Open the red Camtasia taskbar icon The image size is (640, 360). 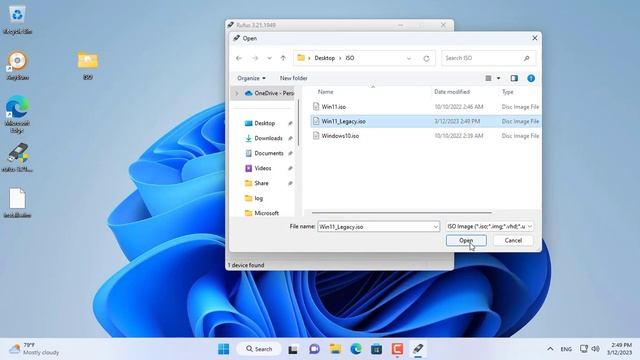pos(398,349)
